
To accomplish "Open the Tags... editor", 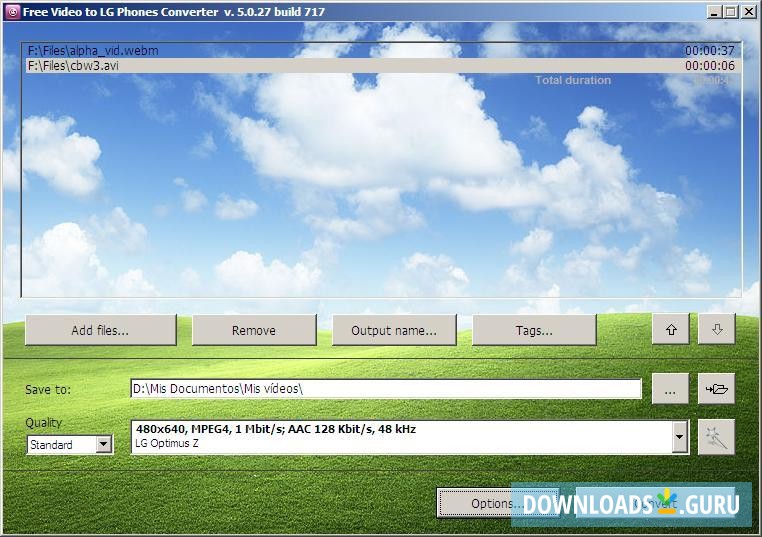I will point(534,330).
